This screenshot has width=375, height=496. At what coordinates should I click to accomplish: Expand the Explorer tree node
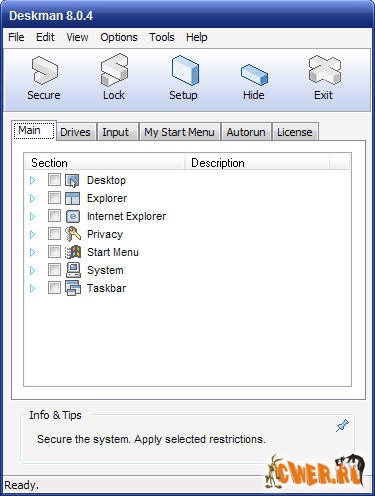(x=32, y=198)
